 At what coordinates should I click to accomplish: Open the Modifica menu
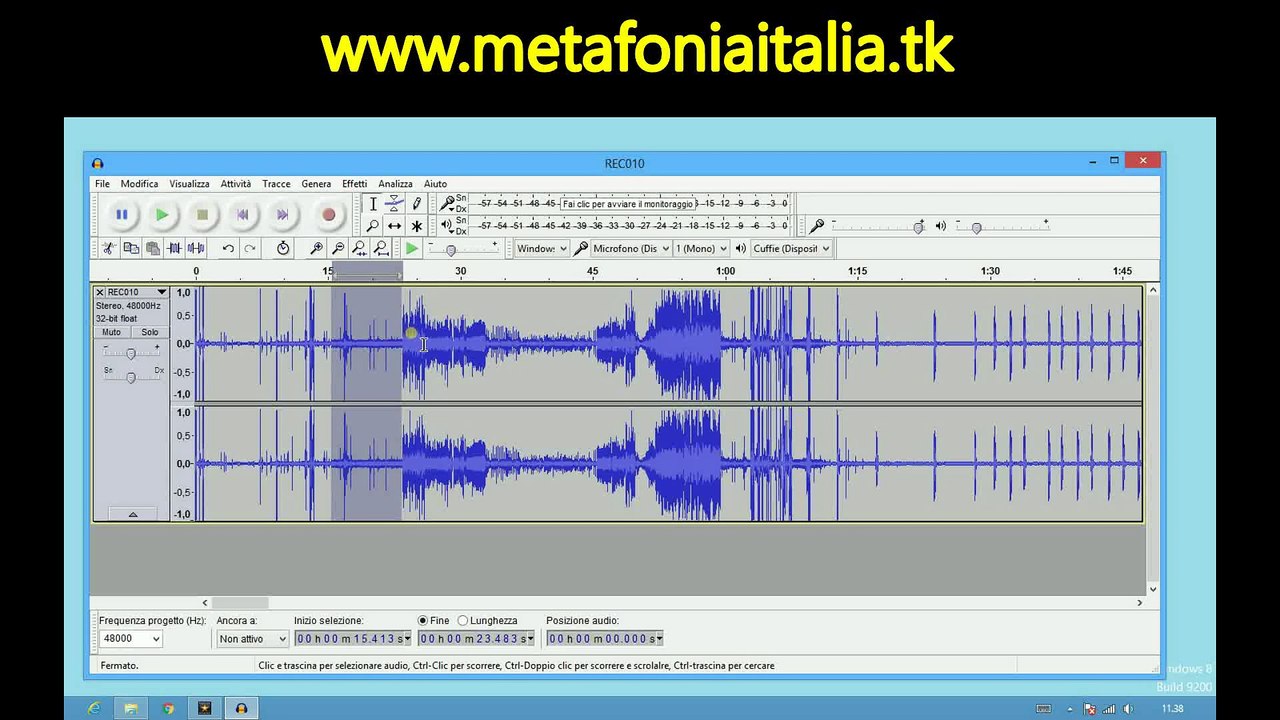139,184
